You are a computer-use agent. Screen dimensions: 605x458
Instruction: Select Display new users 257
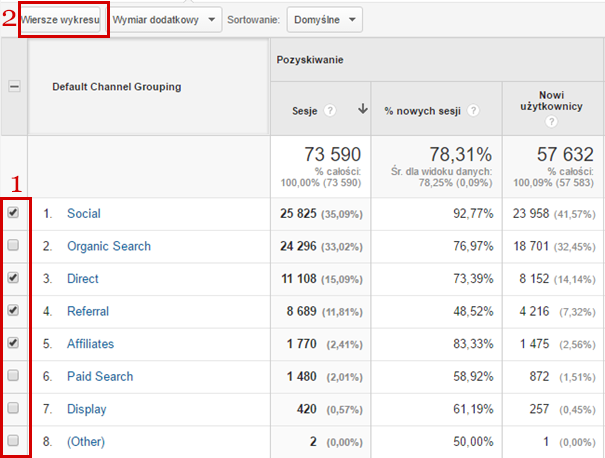click(x=539, y=409)
